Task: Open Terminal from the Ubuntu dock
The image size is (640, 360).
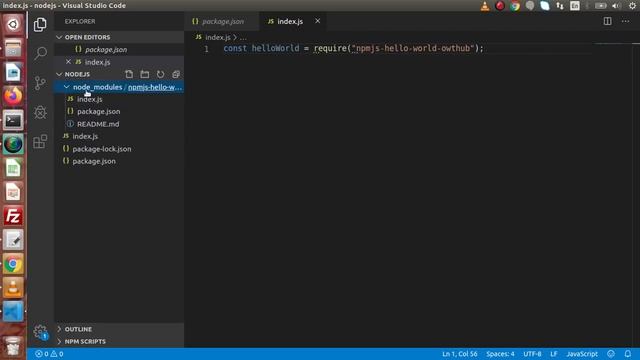Action: point(13,120)
